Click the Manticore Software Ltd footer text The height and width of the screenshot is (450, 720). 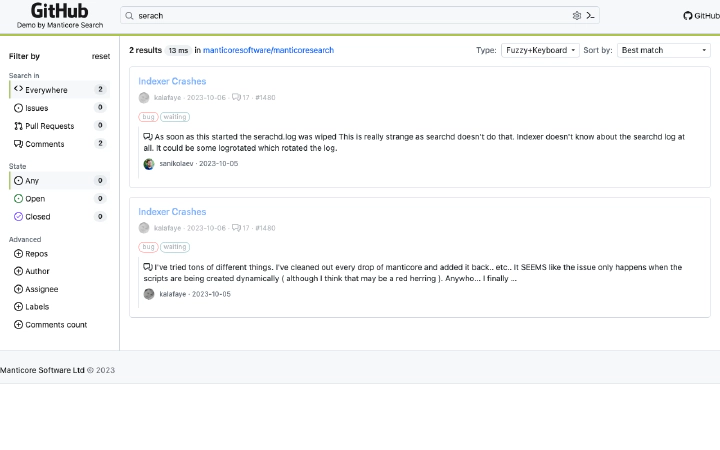42,370
